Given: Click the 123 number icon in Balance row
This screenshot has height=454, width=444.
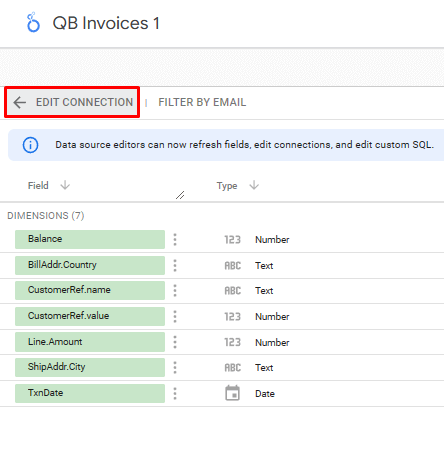Looking at the screenshot, I should pyautogui.click(x=232, y=240).
